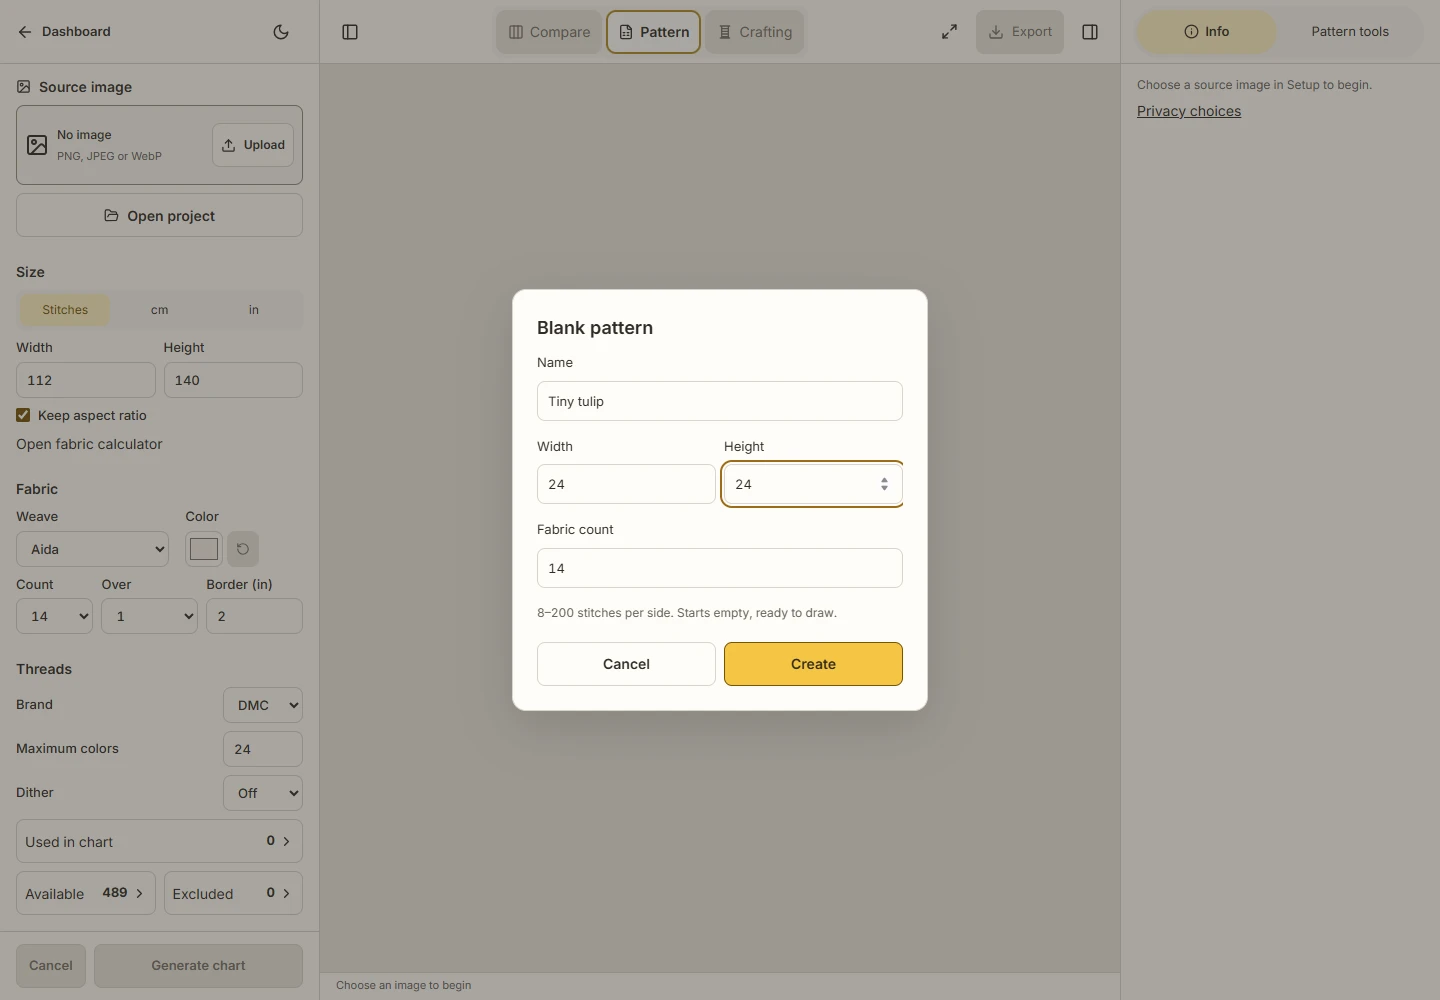Switch to the Pattern tab
1440x1000 pixels.
[654, 32]
